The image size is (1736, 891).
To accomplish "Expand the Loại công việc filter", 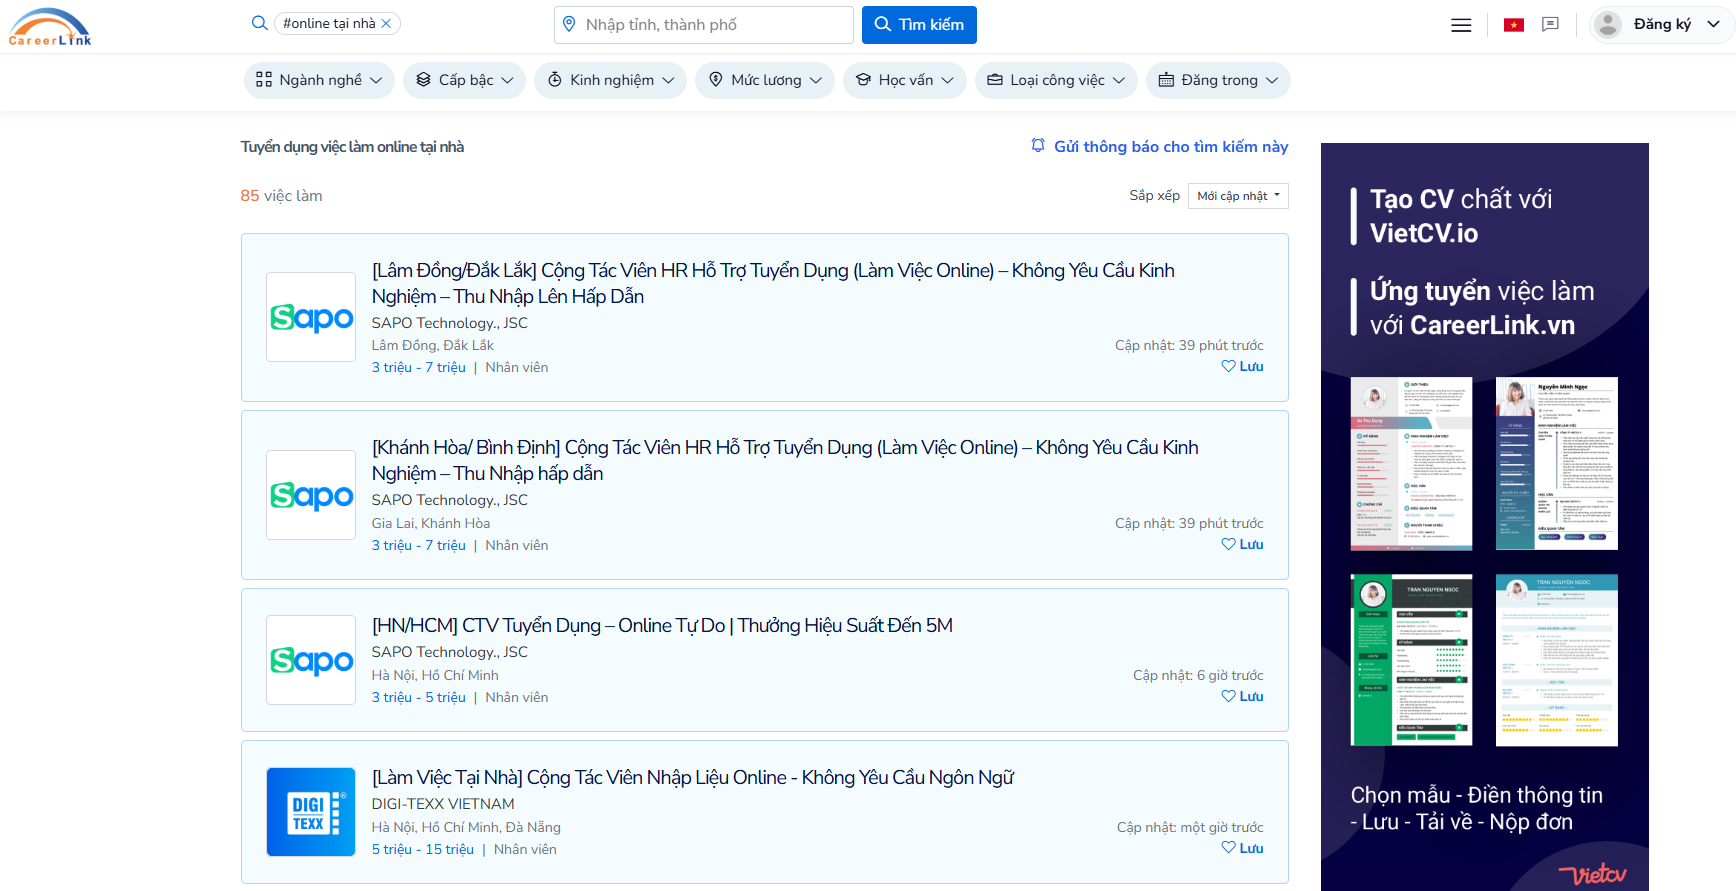I will (1056, 80).
